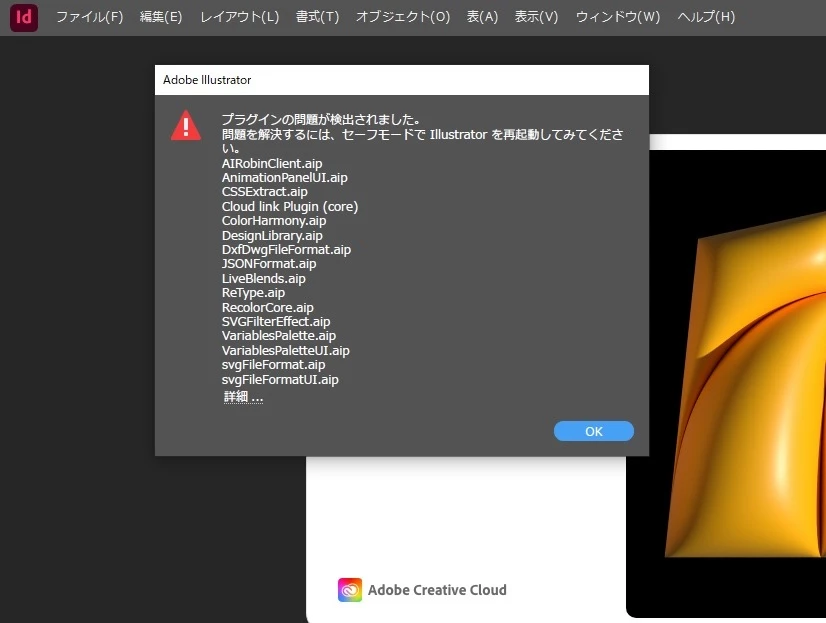Select ReType.aip in plugin list
The image size is (826, 623).
[x=253, y=293]
